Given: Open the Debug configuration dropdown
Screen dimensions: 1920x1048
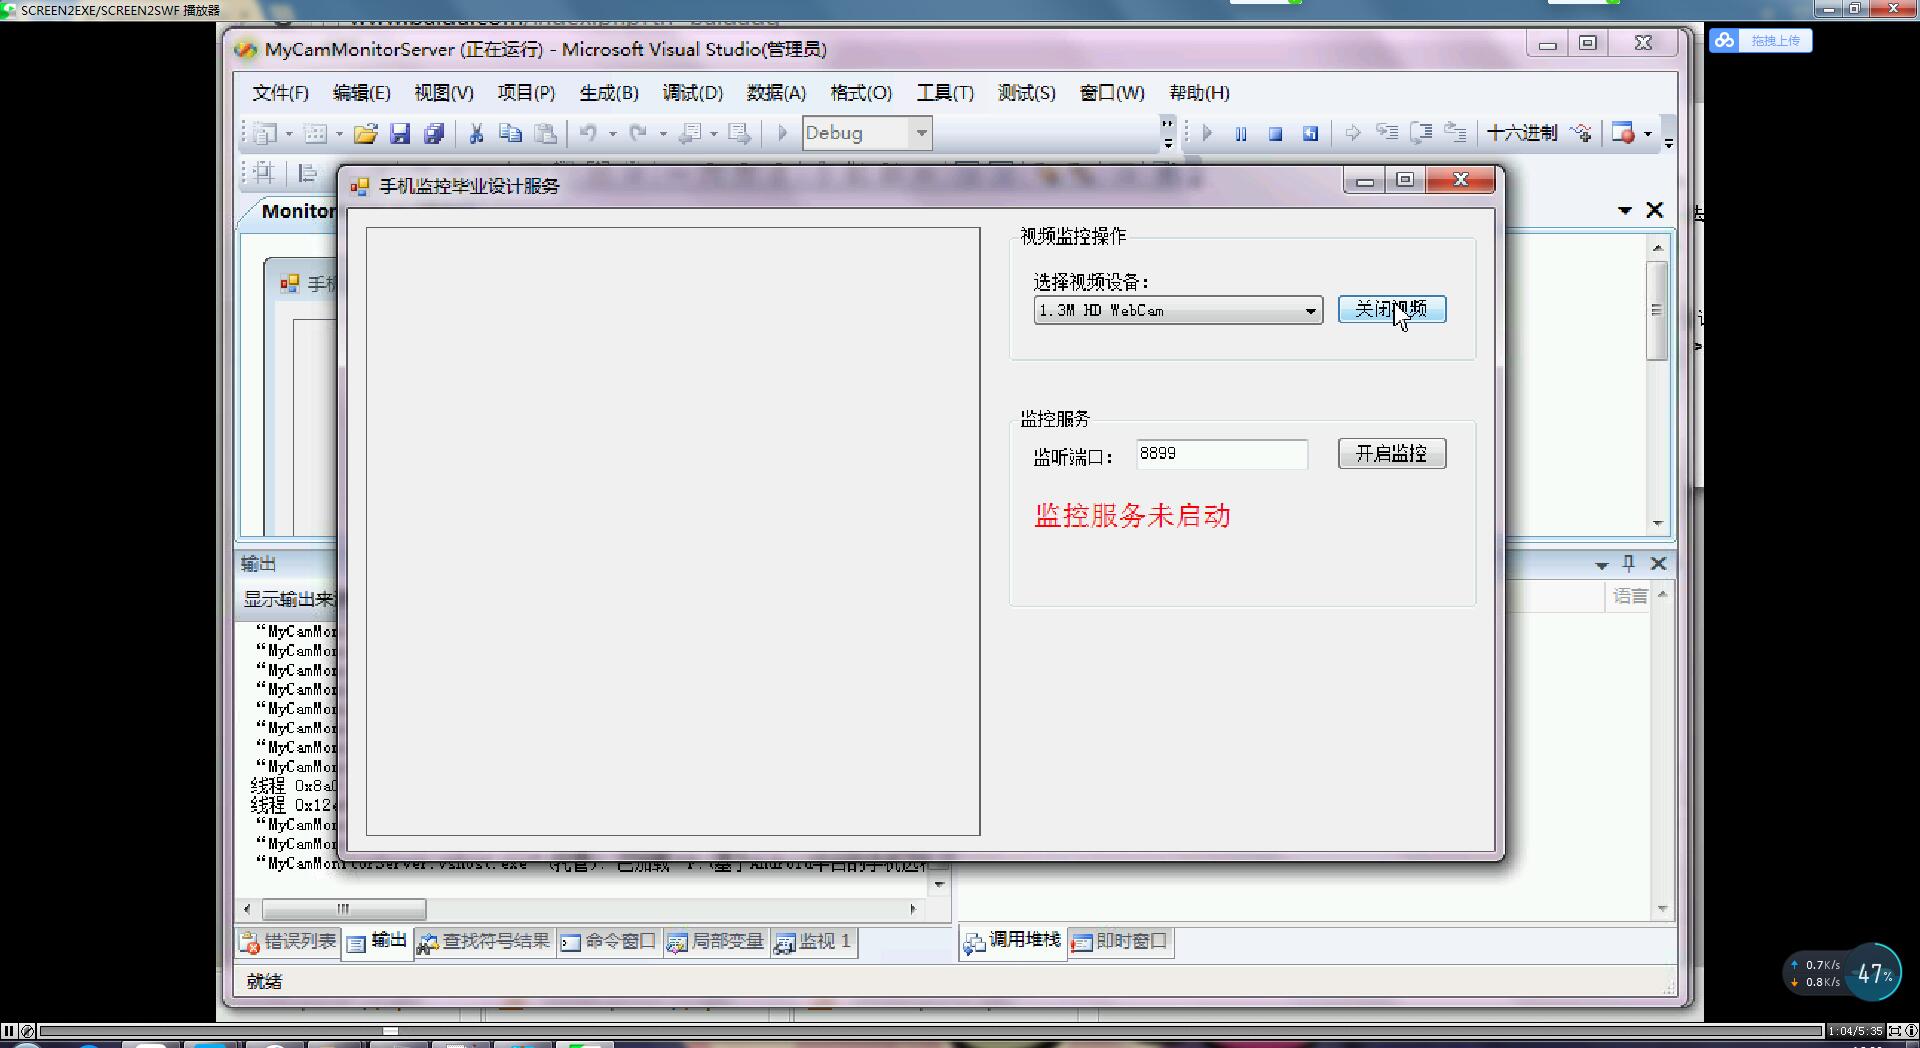Looking at the screenshot, I should [921, 133].
